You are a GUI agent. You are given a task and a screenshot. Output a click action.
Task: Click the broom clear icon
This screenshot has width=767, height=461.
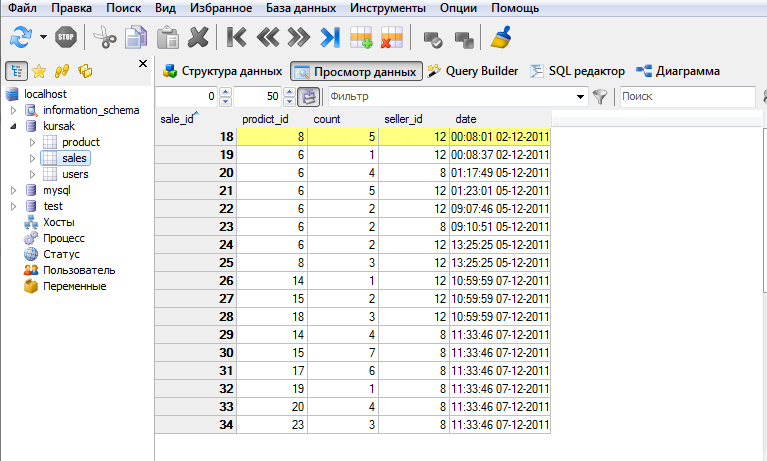point(500,37)
